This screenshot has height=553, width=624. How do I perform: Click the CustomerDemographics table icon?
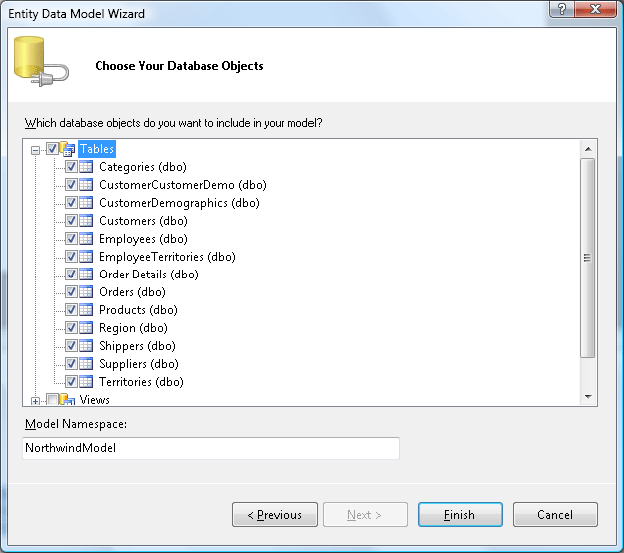pyautogui.click(x=86, y=203)
